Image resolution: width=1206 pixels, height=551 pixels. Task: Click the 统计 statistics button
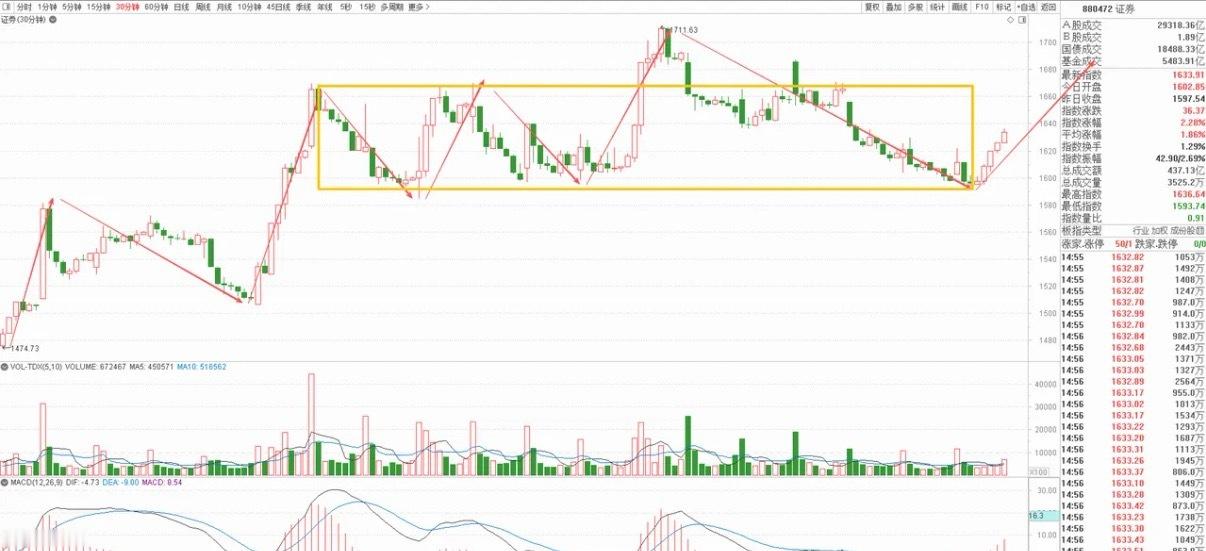point(937,6)
